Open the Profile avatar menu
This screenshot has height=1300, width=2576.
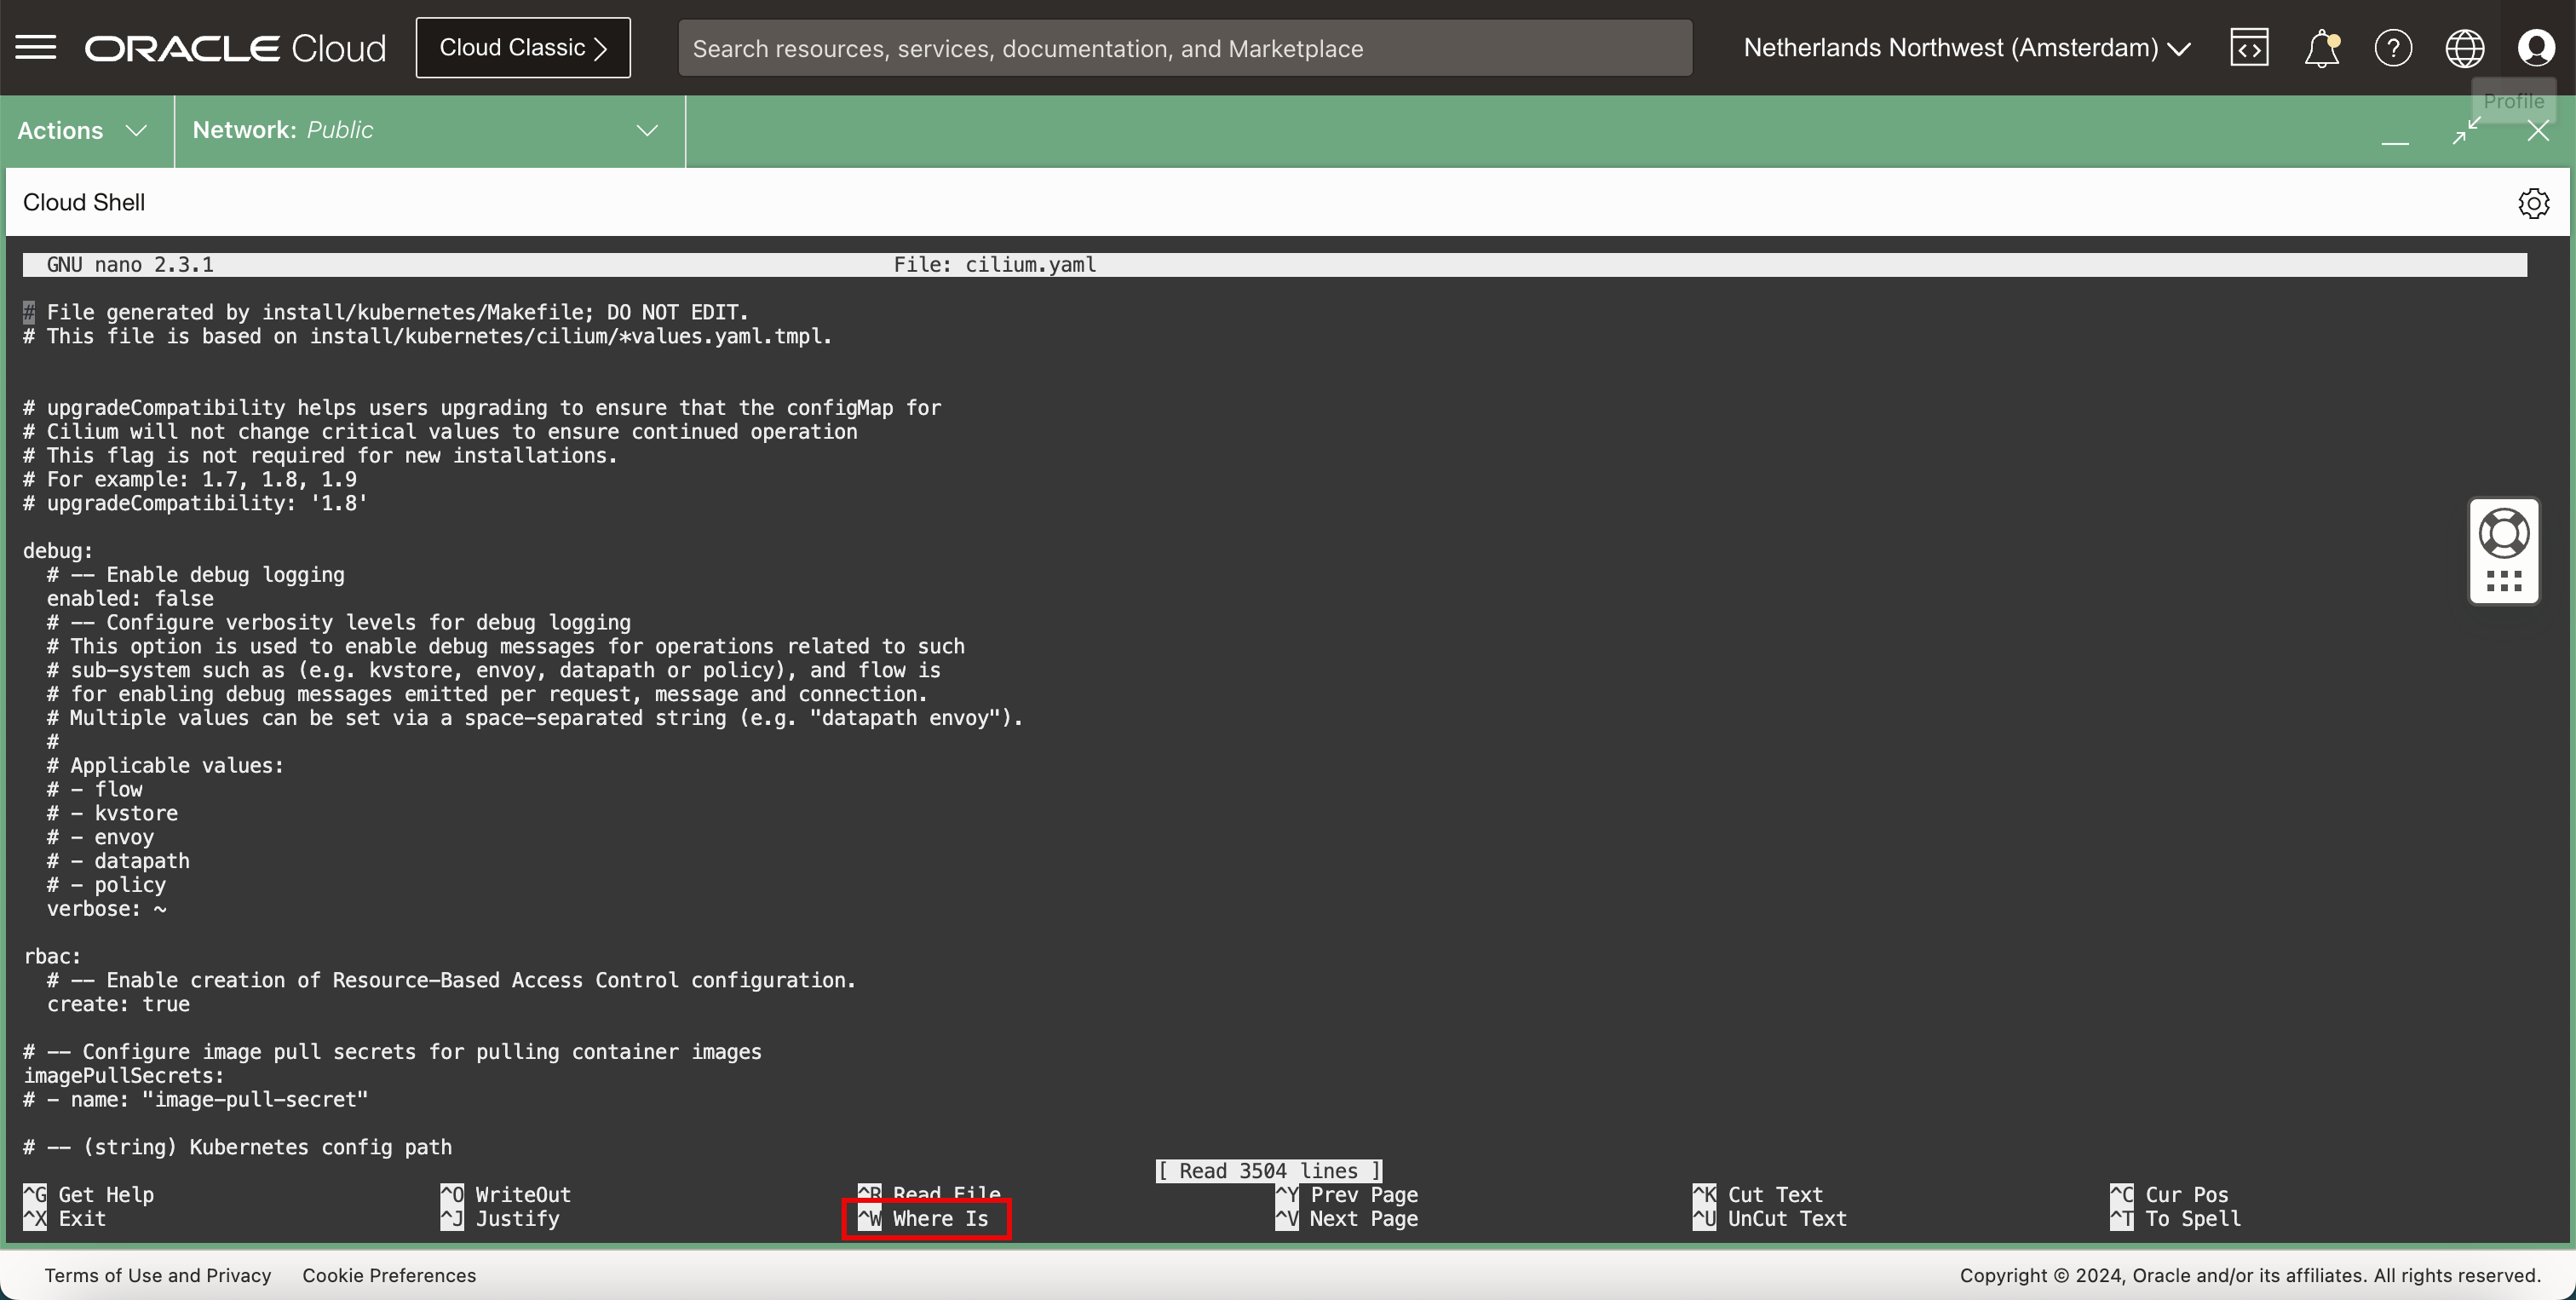pos(2536,47)
